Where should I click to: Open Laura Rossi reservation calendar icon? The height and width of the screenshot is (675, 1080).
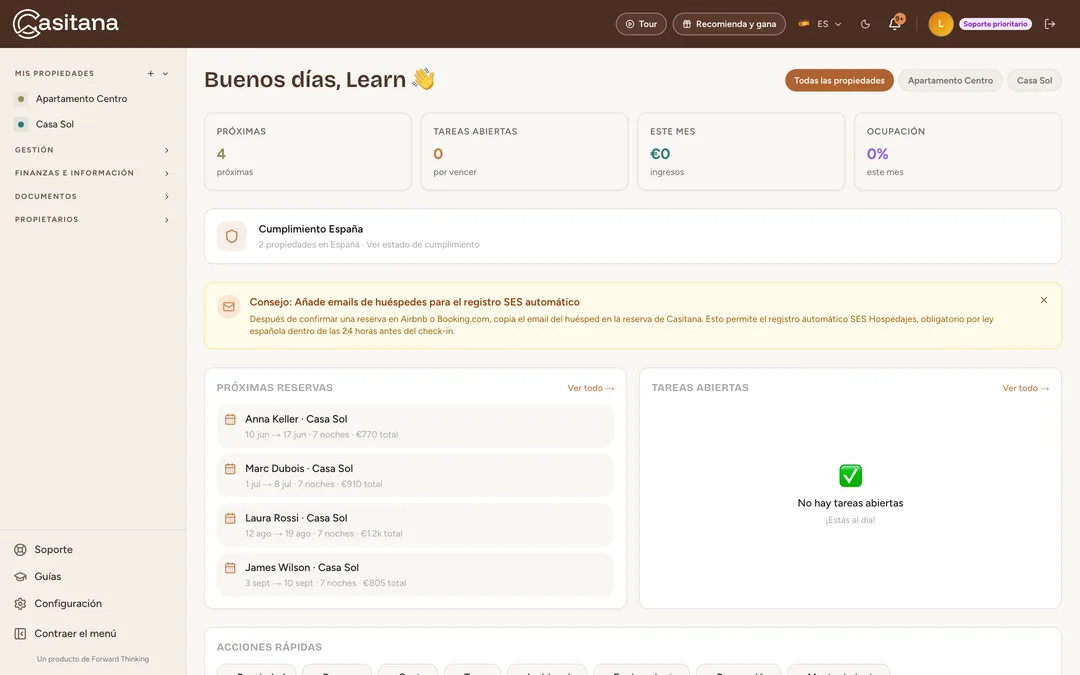point(230,519)
